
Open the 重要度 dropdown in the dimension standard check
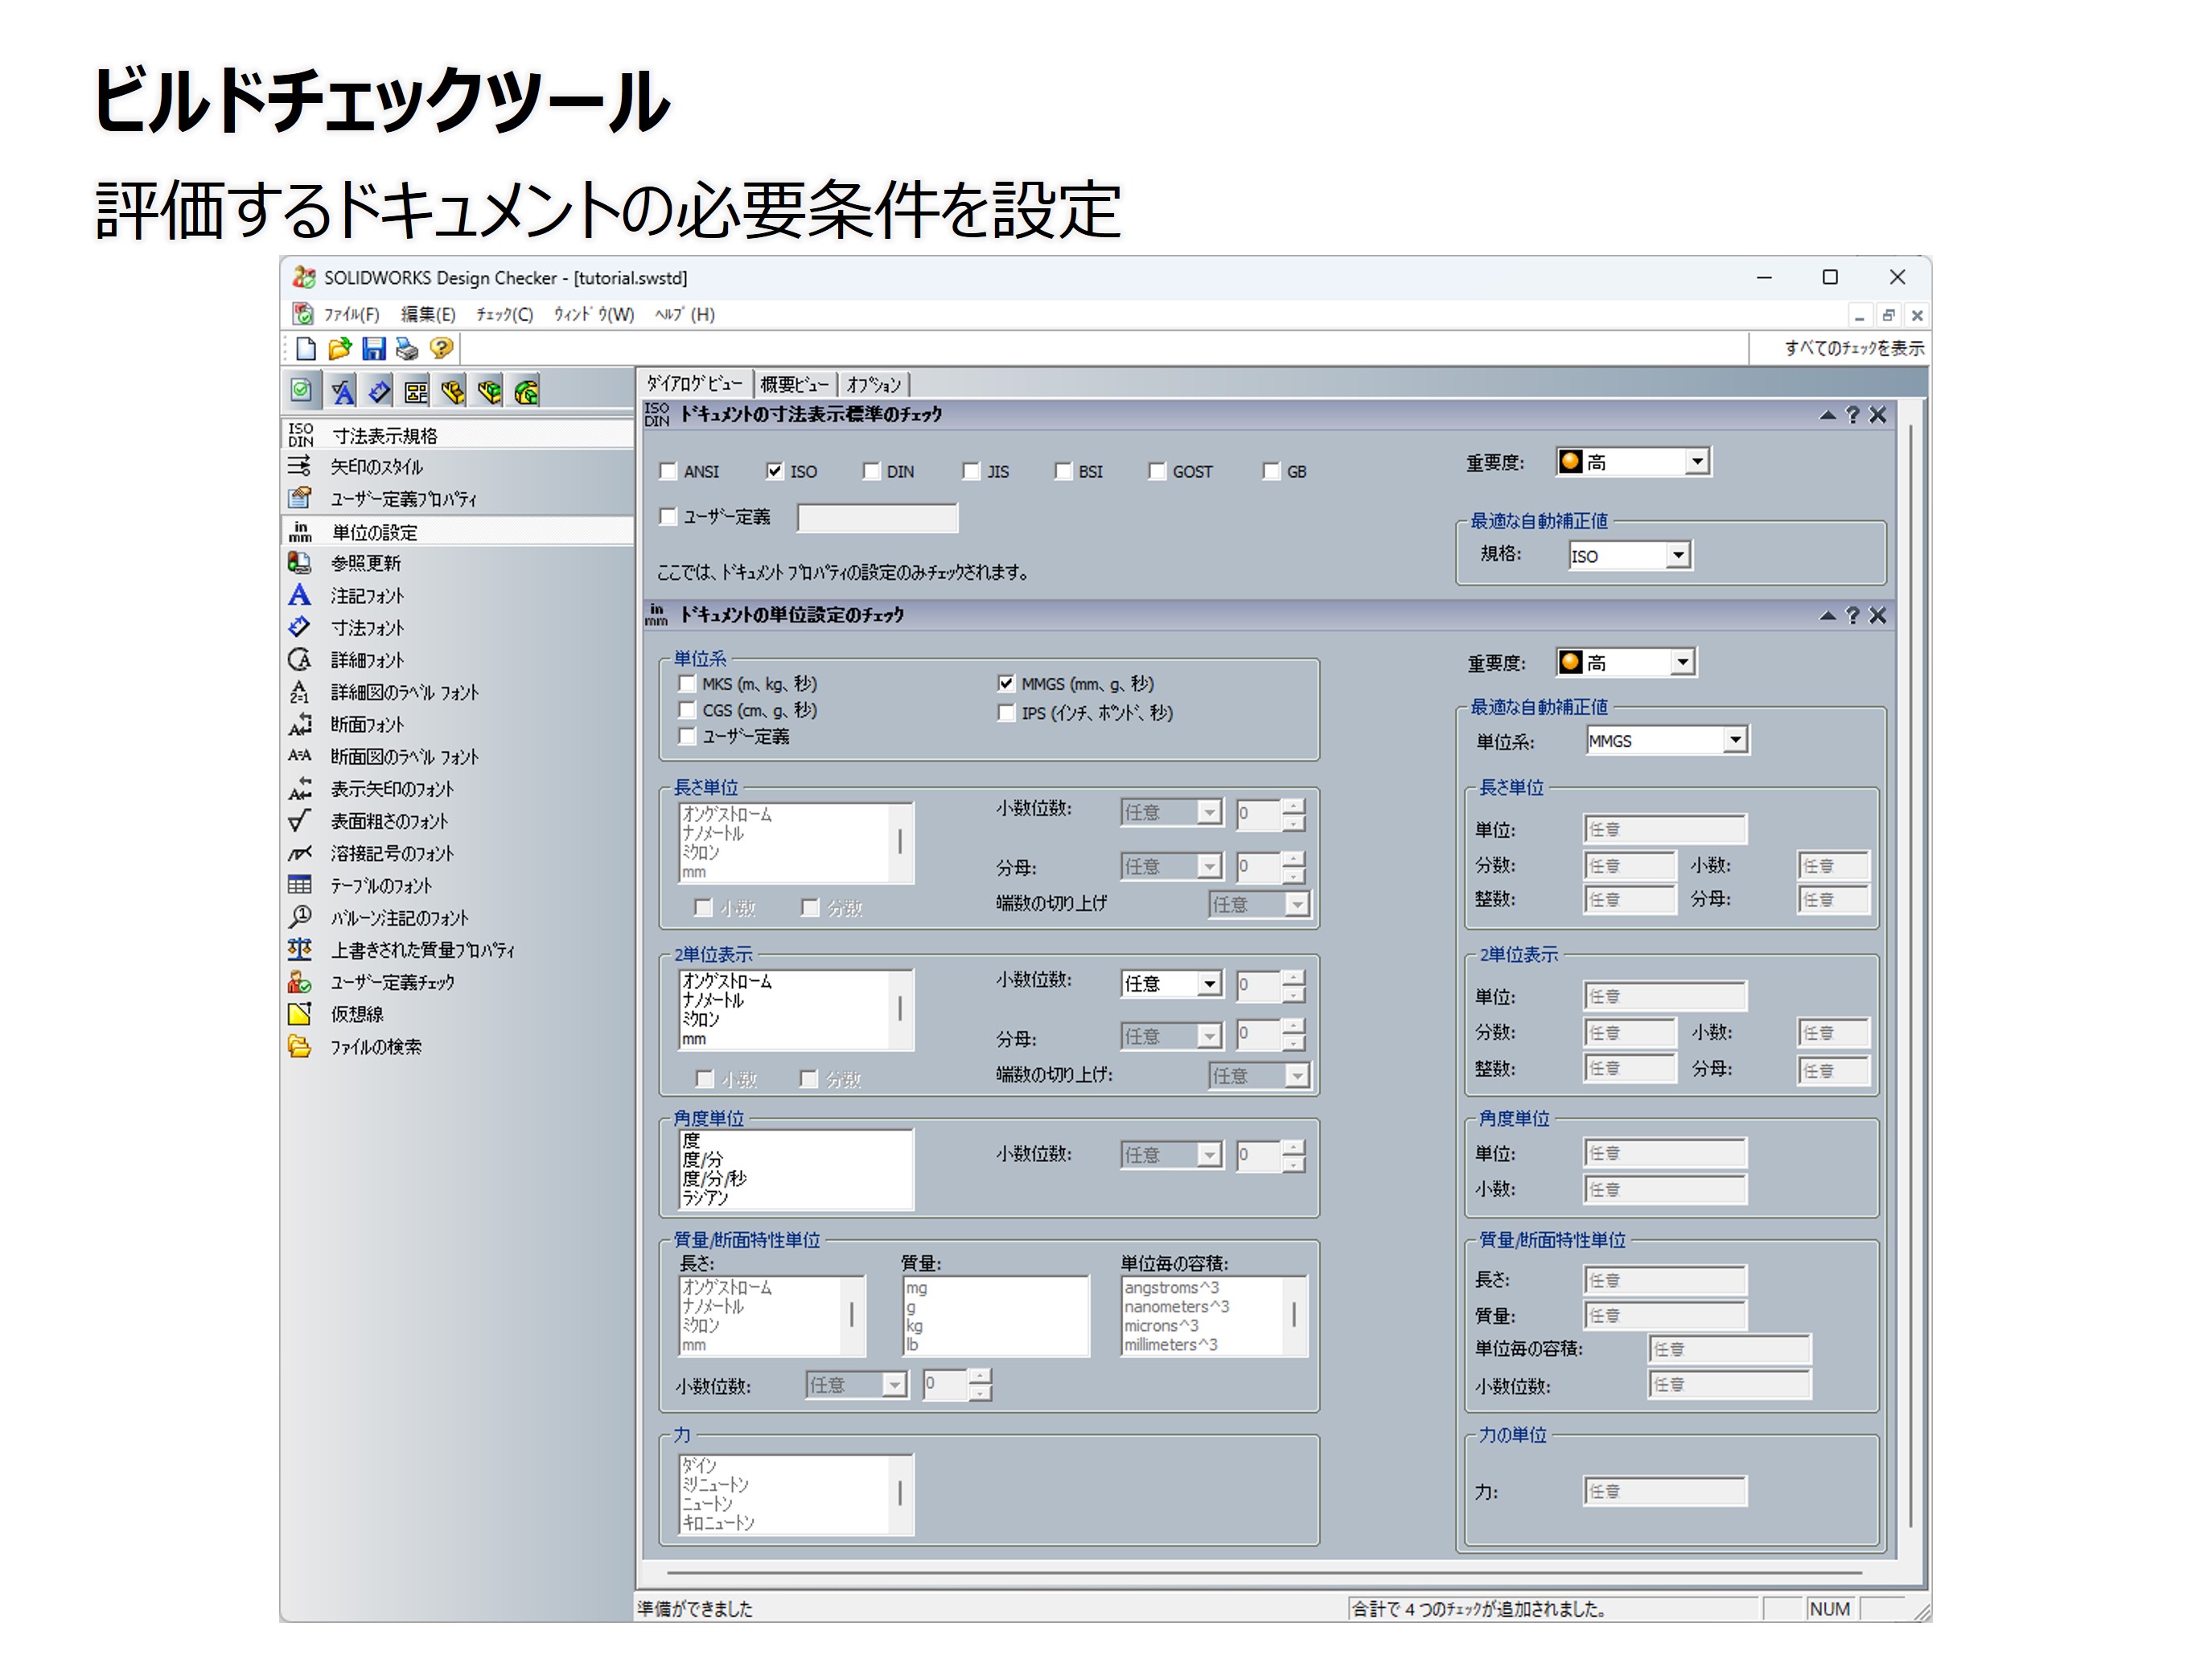tap(1697, 461)
